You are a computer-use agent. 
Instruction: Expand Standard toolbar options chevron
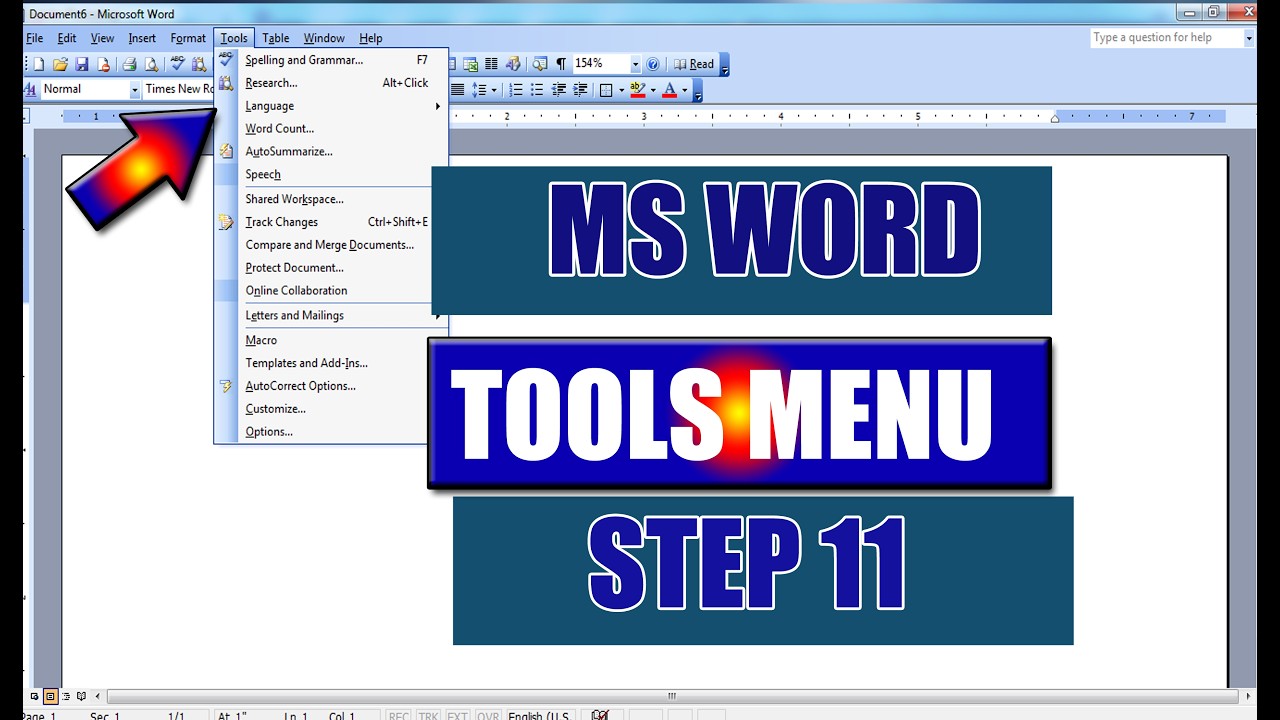click(725, 65)
